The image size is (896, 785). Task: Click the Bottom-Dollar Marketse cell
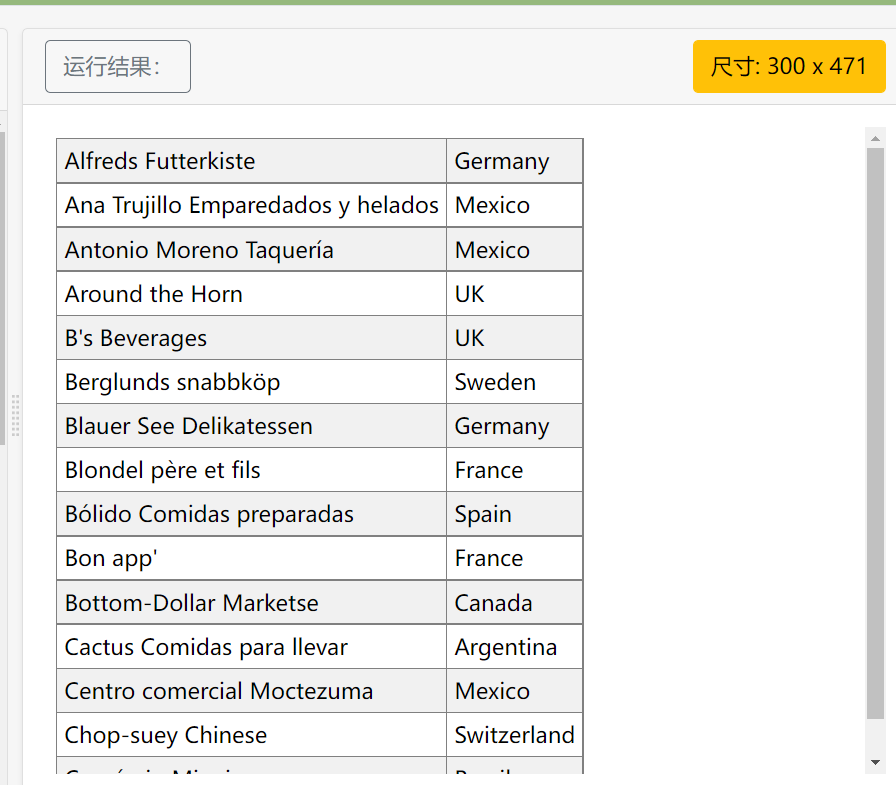[x=251, y=603]
